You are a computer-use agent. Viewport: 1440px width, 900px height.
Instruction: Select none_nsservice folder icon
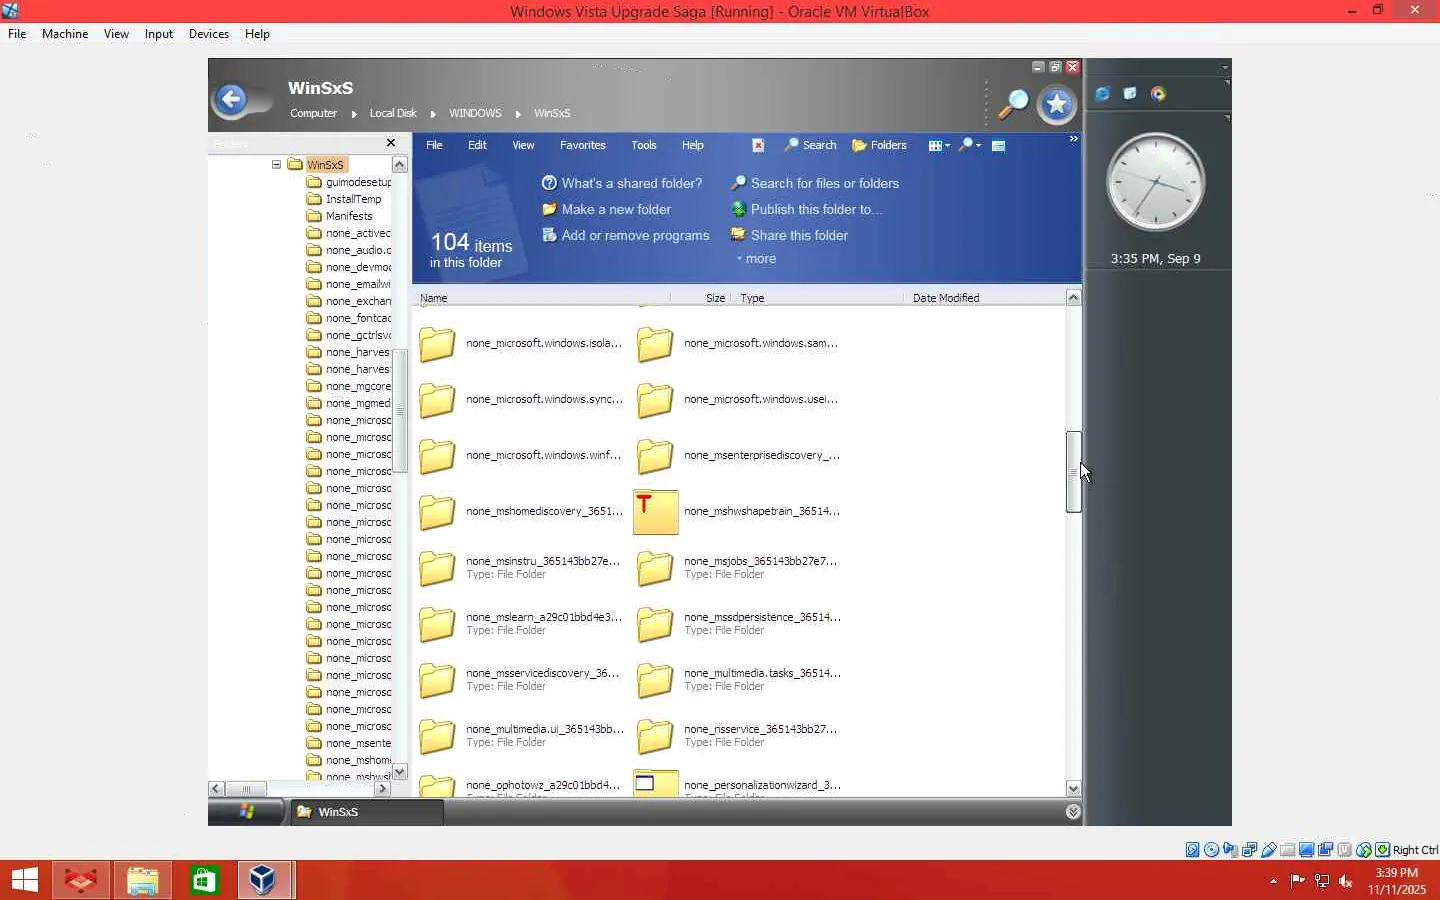click(655, 736)
